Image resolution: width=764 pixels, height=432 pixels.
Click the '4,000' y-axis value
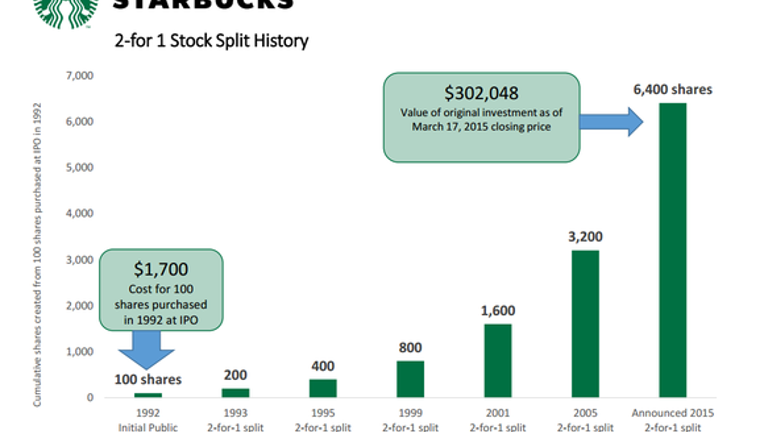pos(79,213)
